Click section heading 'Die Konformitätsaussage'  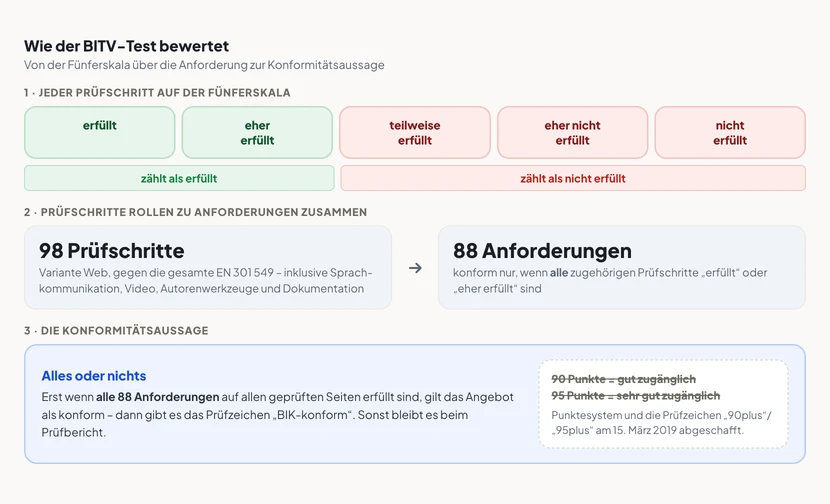pyautogui.click(x=116, y=331)
